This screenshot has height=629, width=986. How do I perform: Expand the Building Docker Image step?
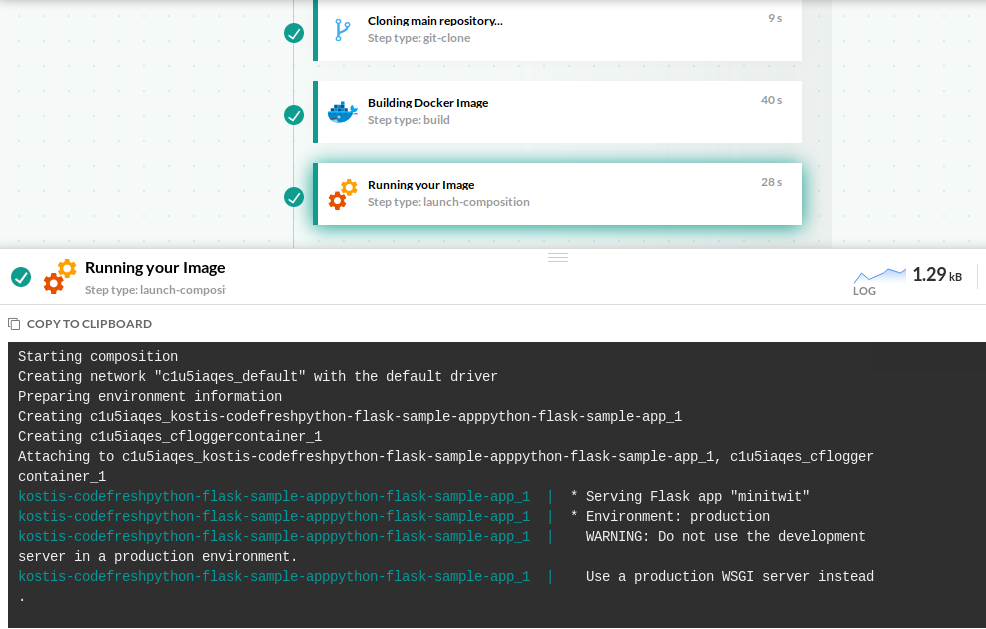tap(428, 103)
